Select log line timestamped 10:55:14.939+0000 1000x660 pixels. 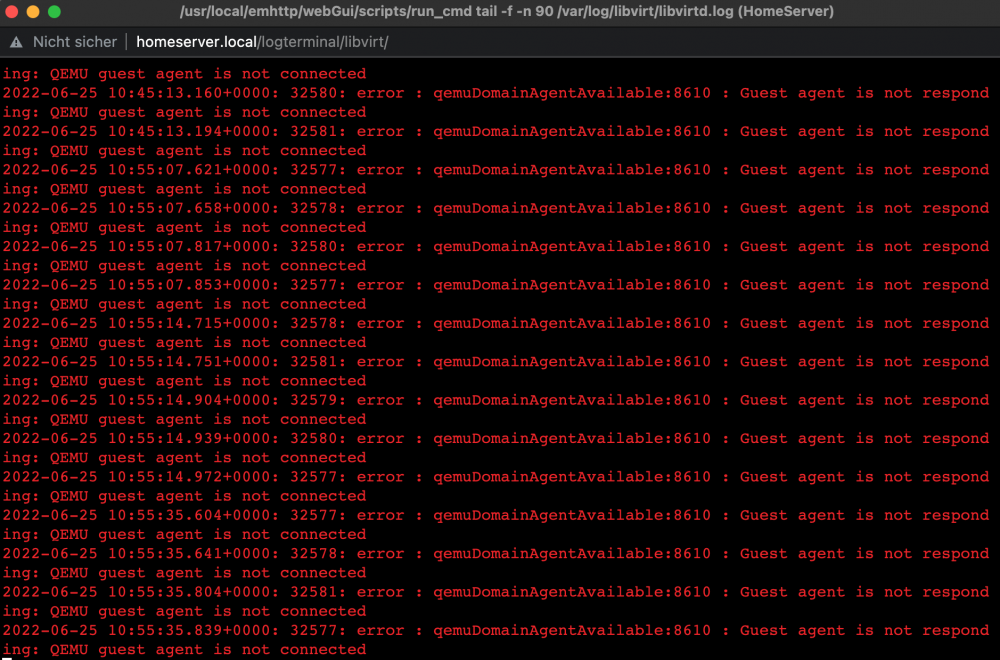pyautogui.click(x=496, y=438)
